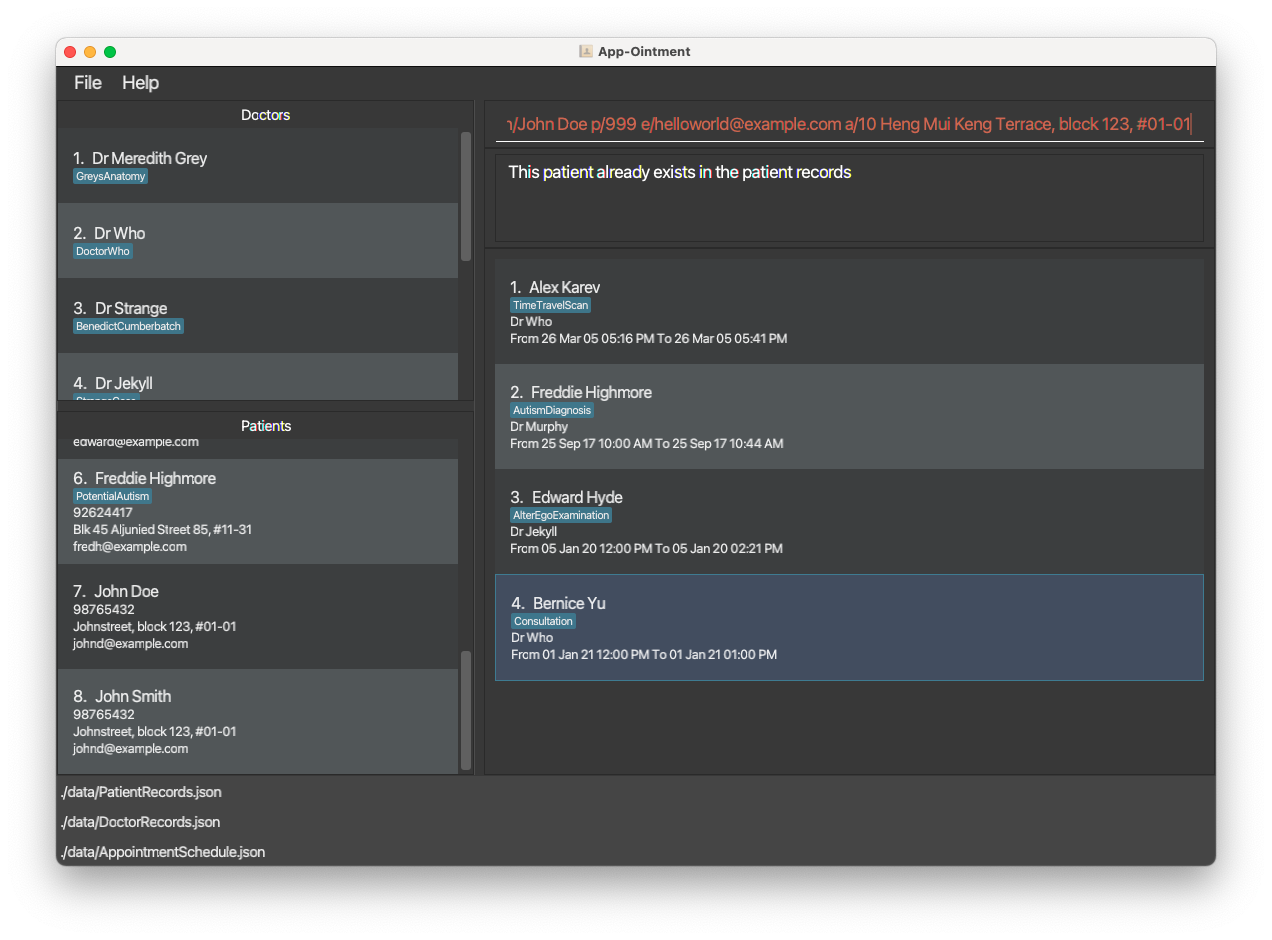This screenshot has height=940, width=1272.
Task: Click the AutismDiagnosis tag
Action: tap(552, 410)
